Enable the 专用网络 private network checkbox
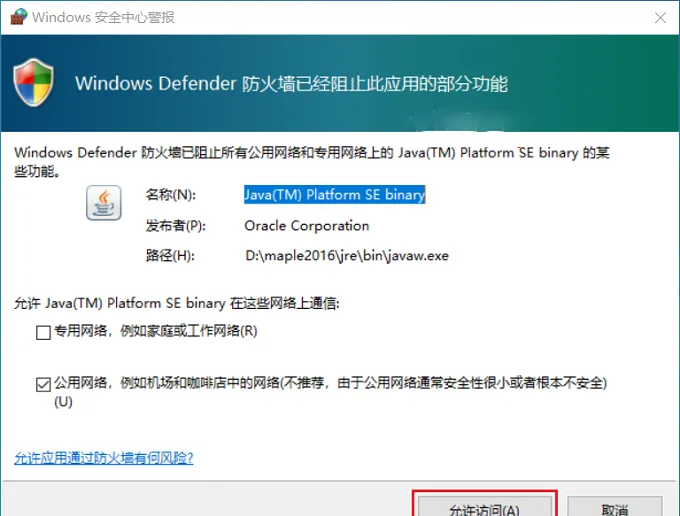Image resolution: width=680 pixels, height=516 pixels. [43, 333]
